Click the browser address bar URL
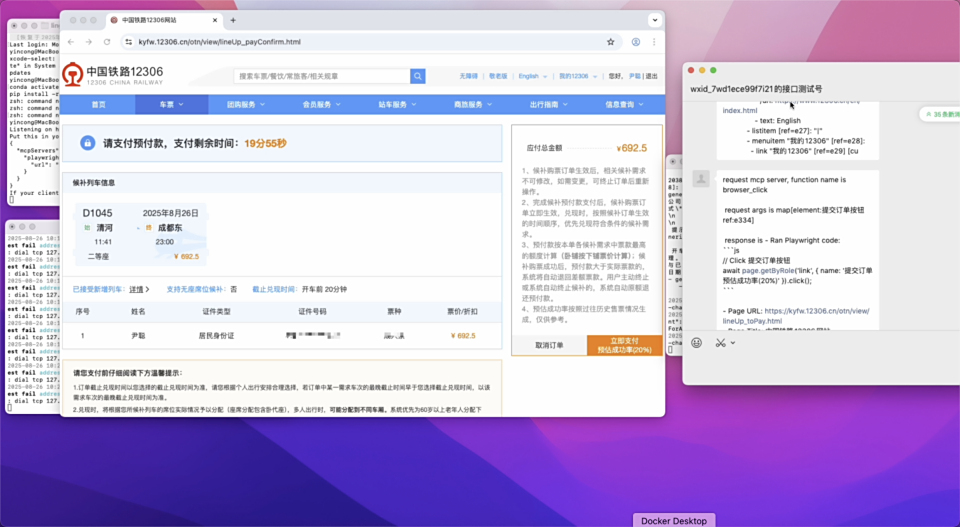Screen dimensions: 960x527 click(219, 42)
